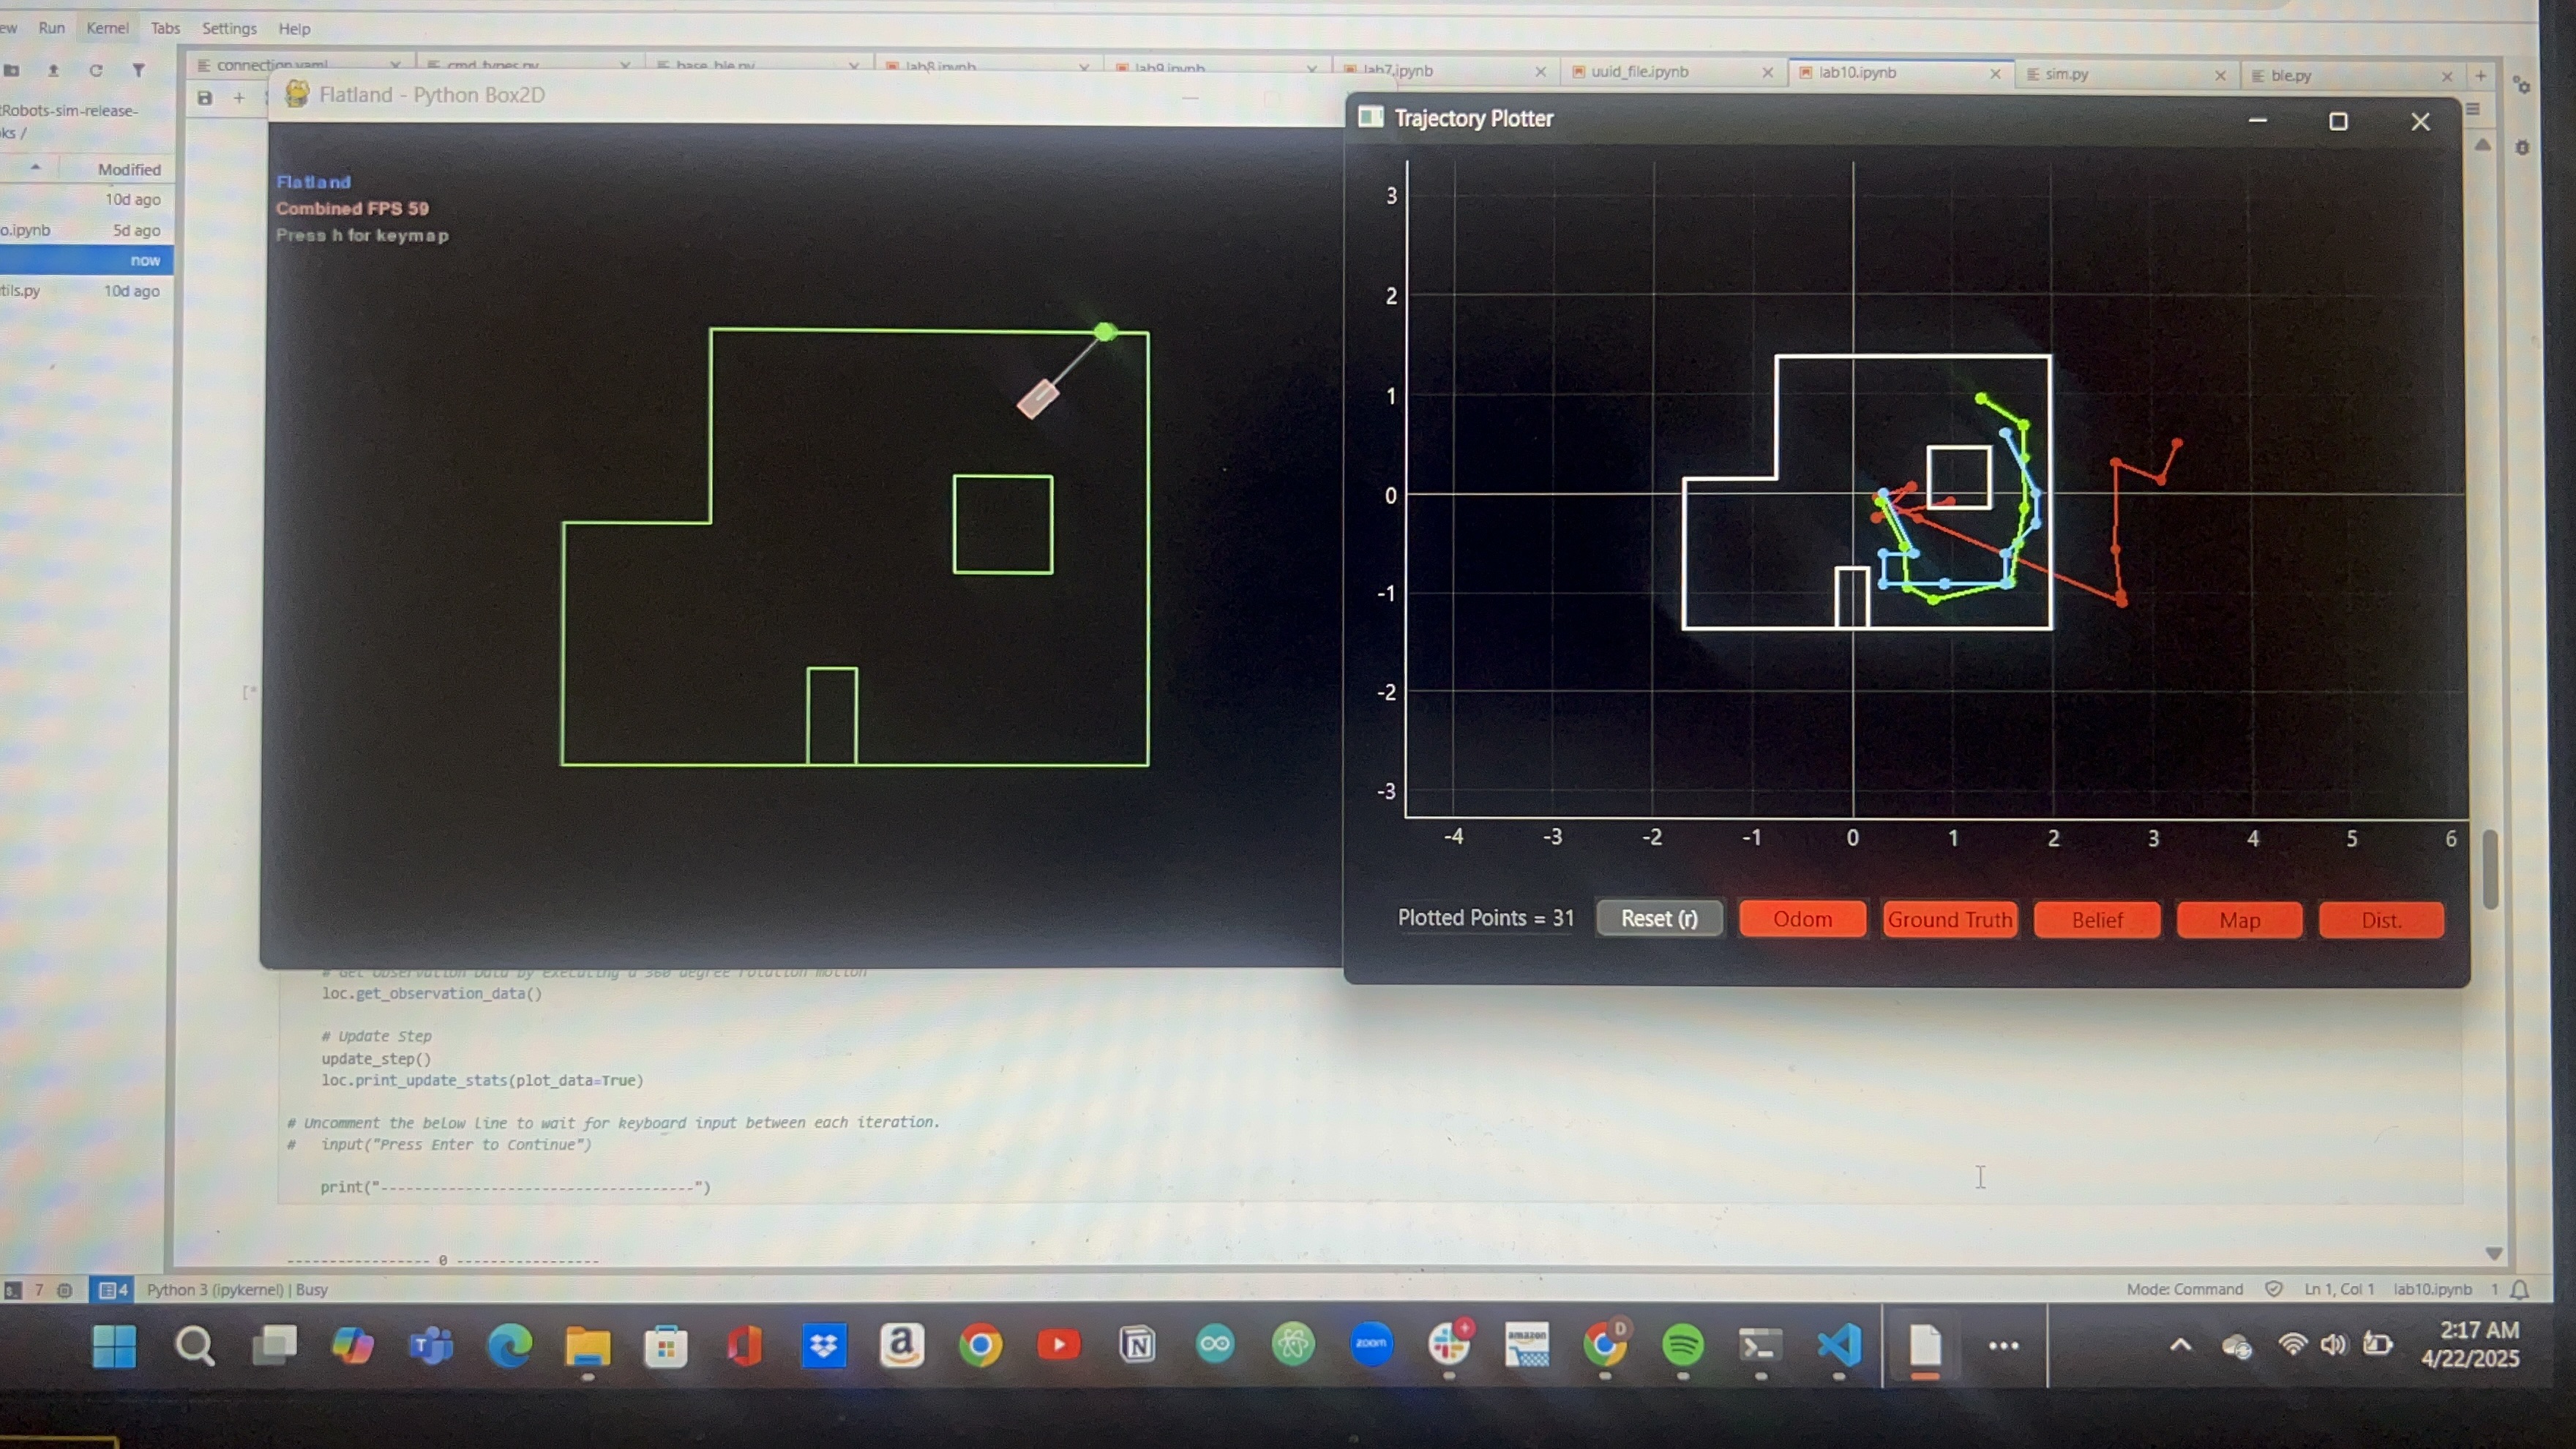Open the Tabs menu

[165, 28]
